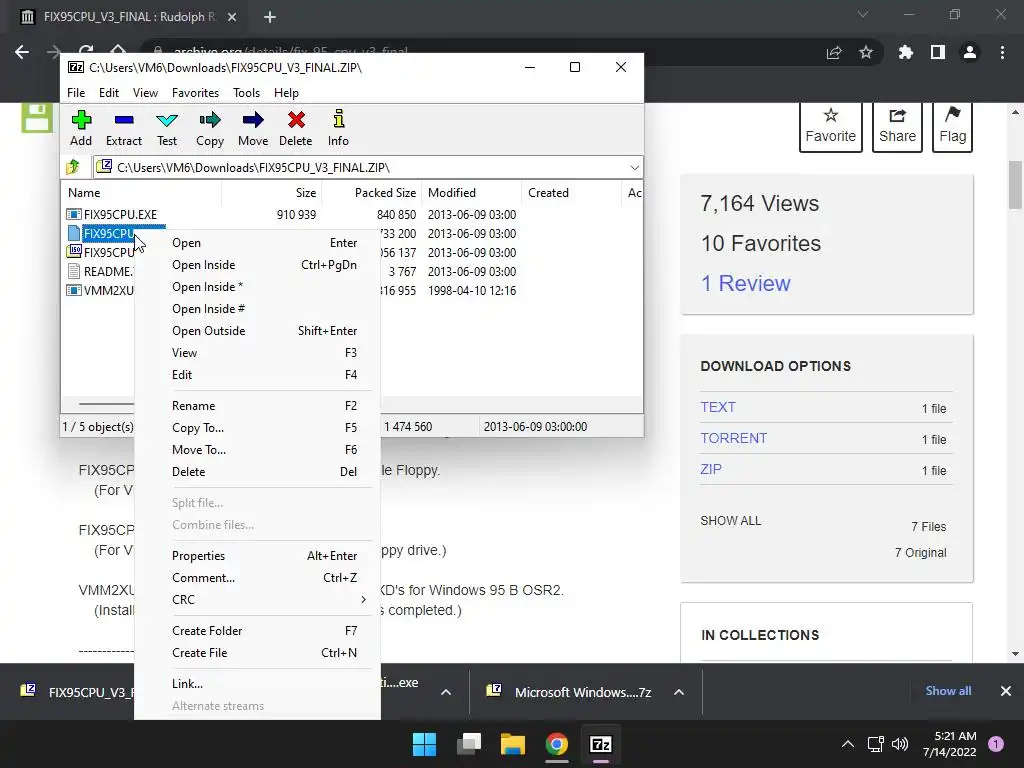This screenshot has height=768, width=1024.
Task: Choose Copy To... in context menu
Action: 257,428
